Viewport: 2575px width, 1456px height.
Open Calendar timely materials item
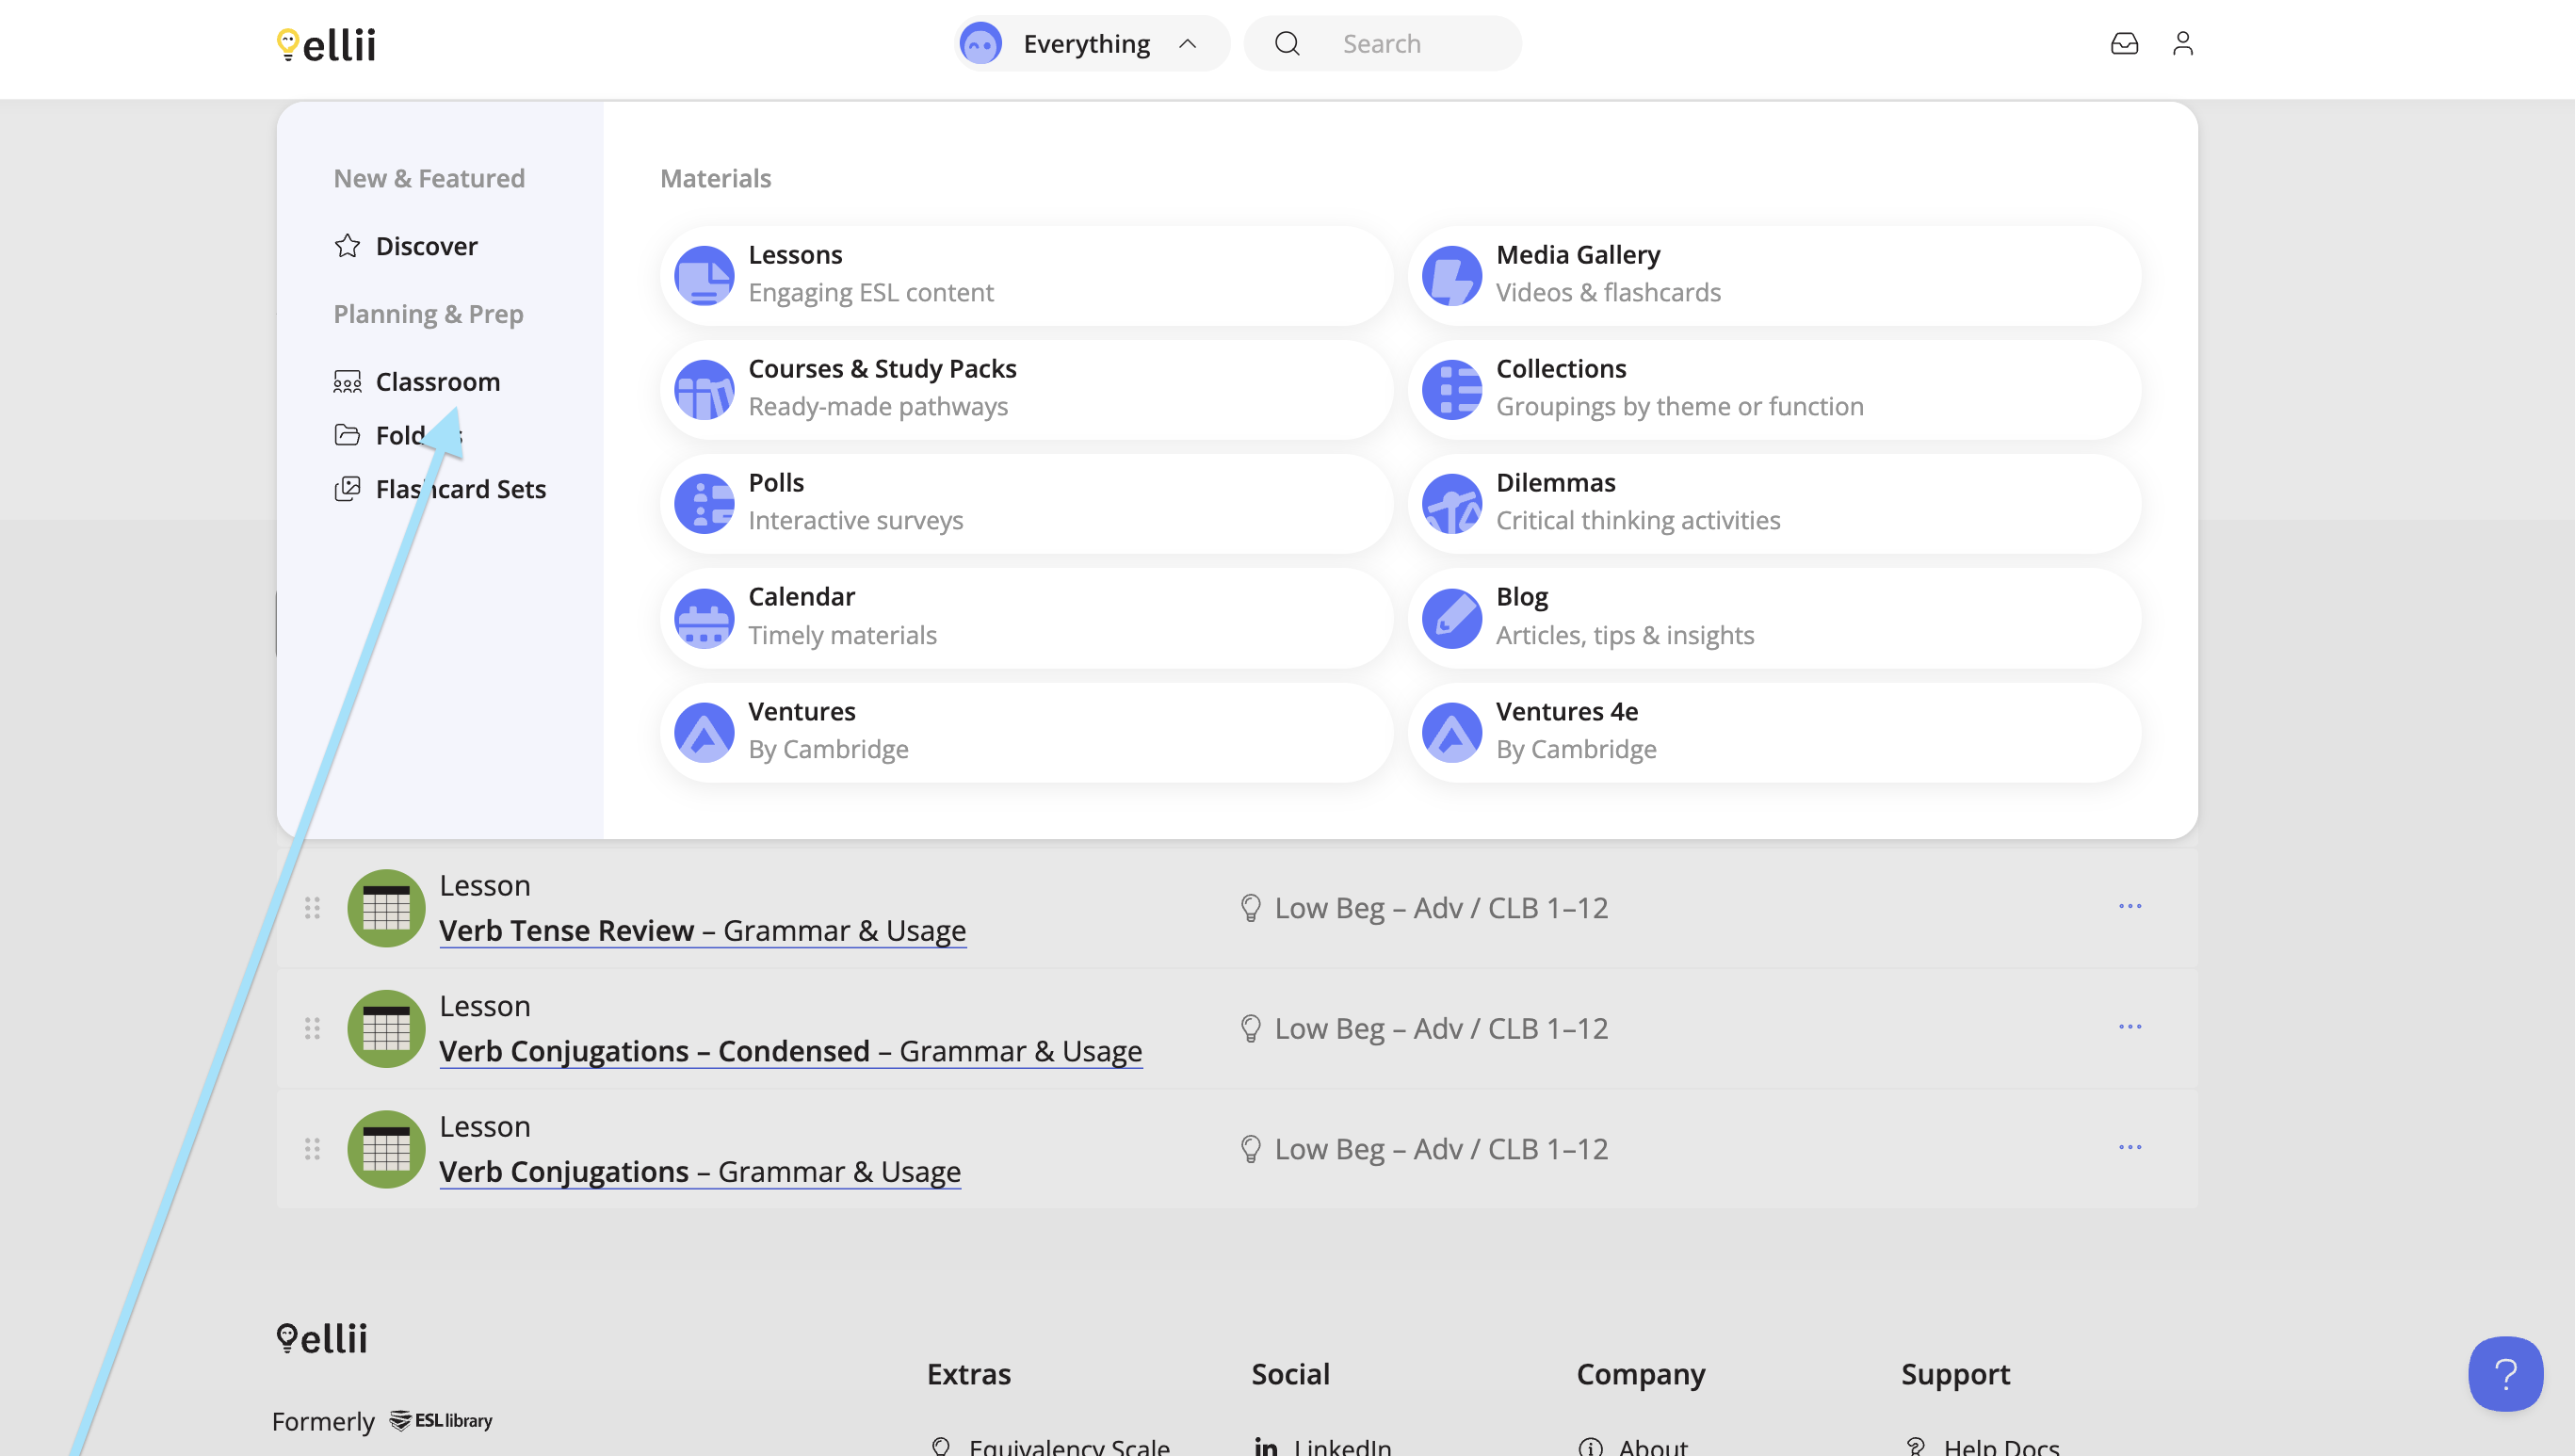1026,618
